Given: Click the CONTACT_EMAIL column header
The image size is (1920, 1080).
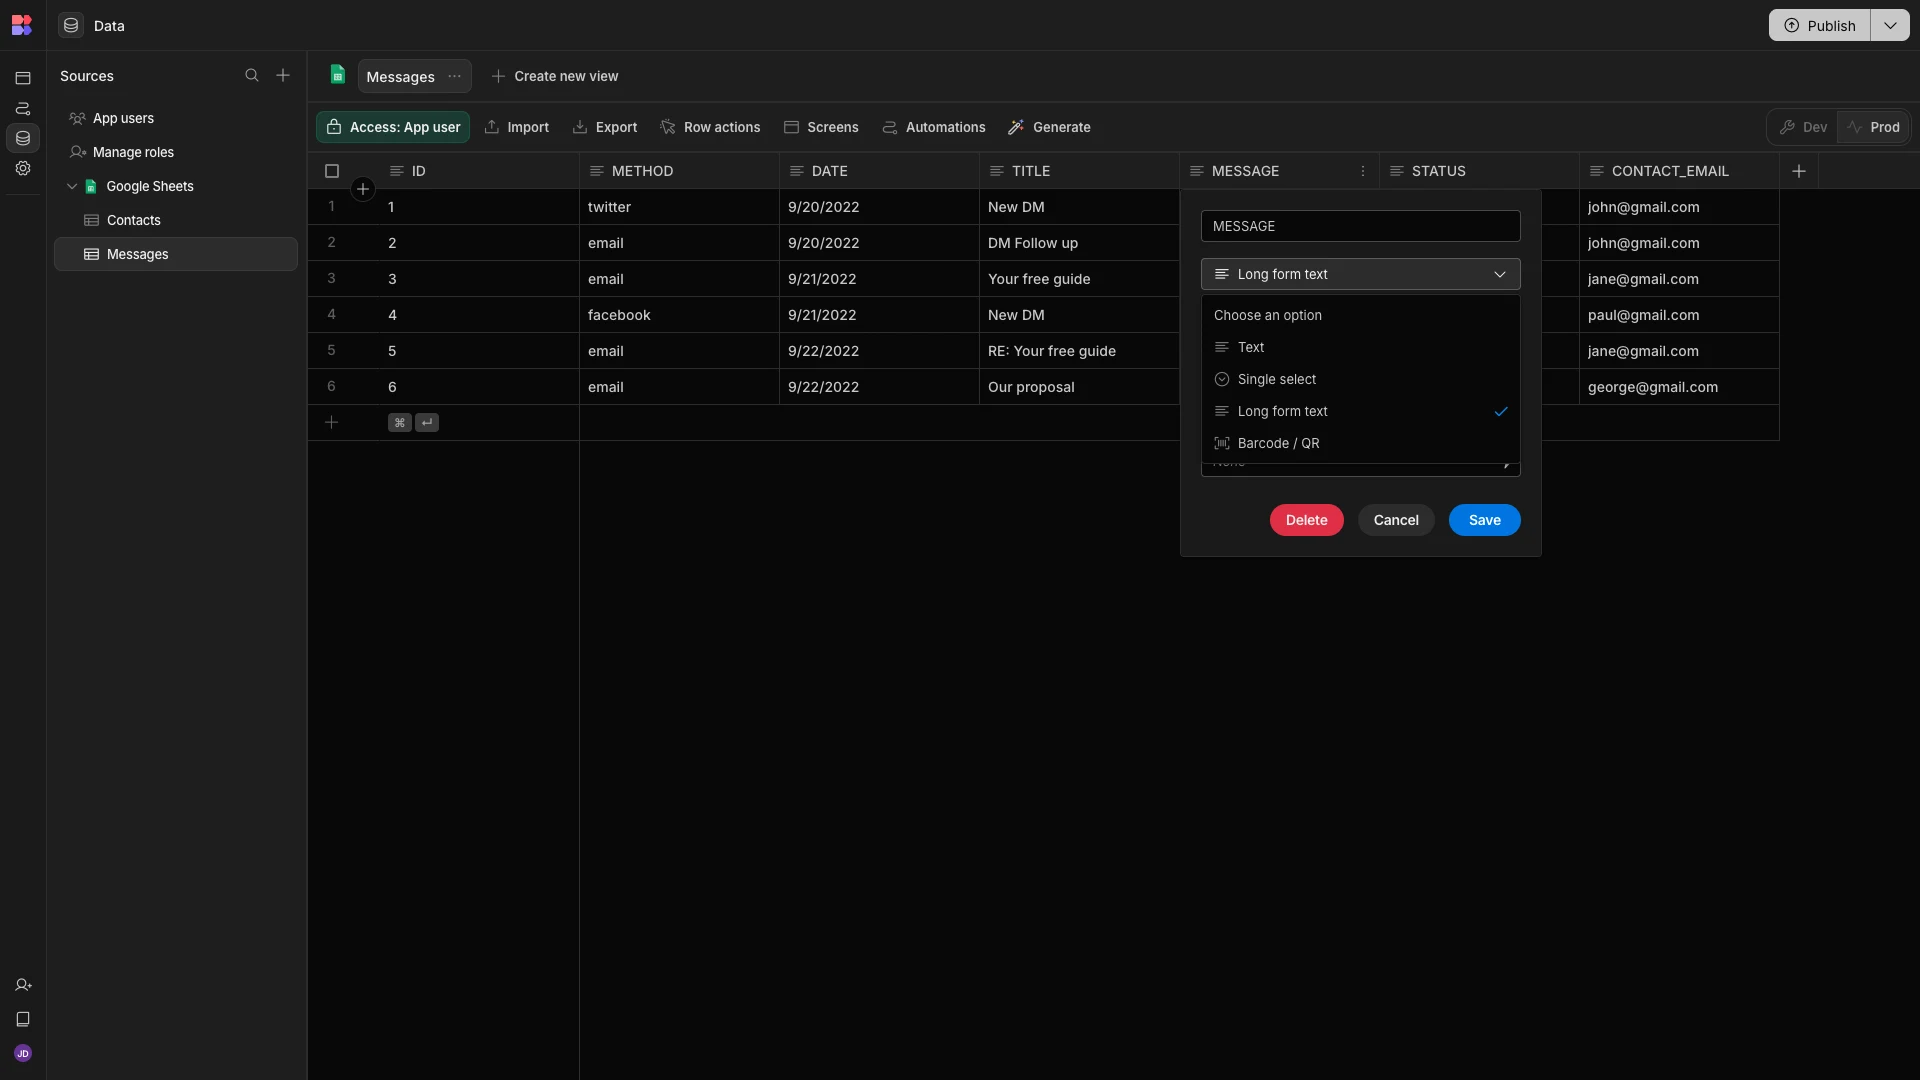Looking at the screenshot, I should [x=1679, y=171].
